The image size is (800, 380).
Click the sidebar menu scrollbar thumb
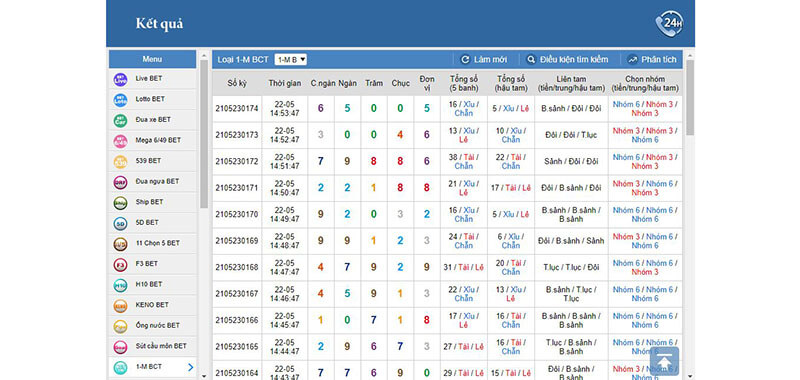point(204,134)
